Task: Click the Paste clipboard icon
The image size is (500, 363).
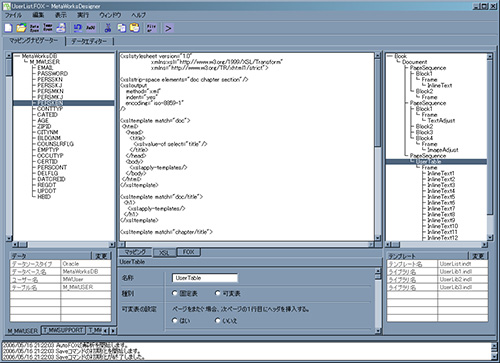Action: point(135,28)
